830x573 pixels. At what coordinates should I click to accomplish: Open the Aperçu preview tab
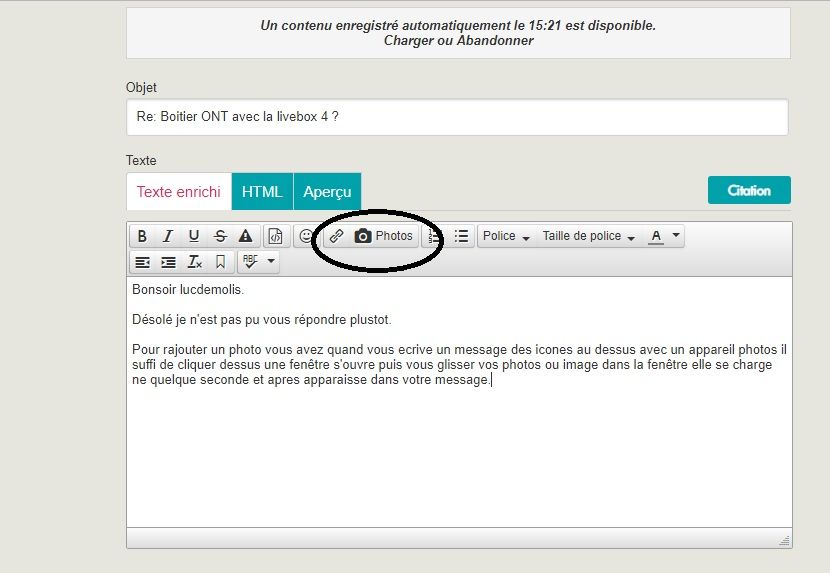327,192
